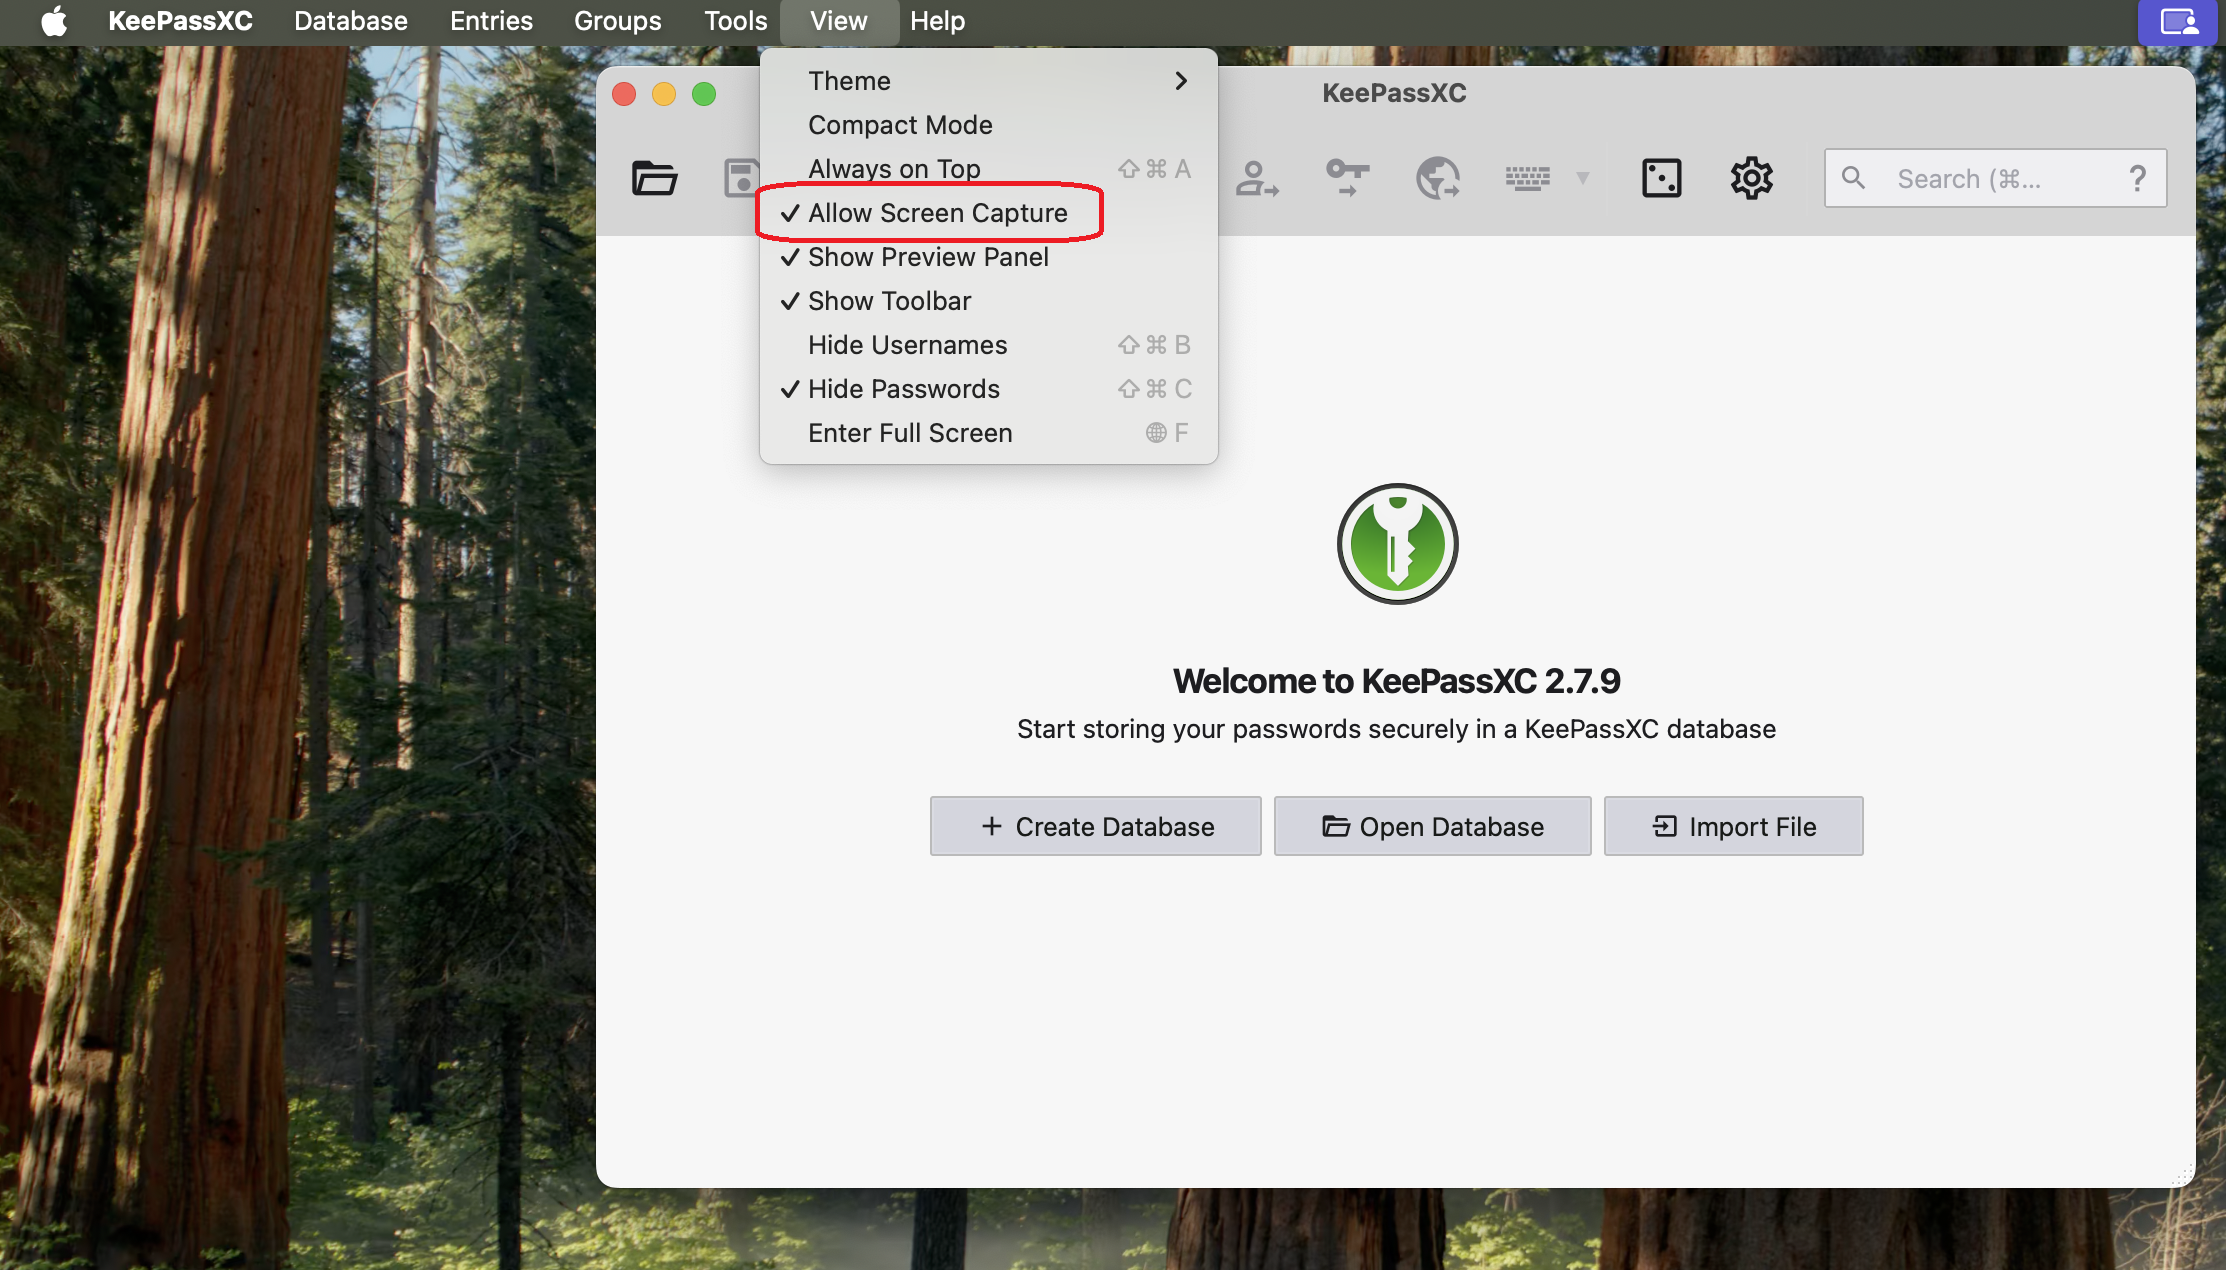The width and height of the screenshot is (2226, 1270).
Task: Minimize the window with the yellow button
Action: point(664,94)
